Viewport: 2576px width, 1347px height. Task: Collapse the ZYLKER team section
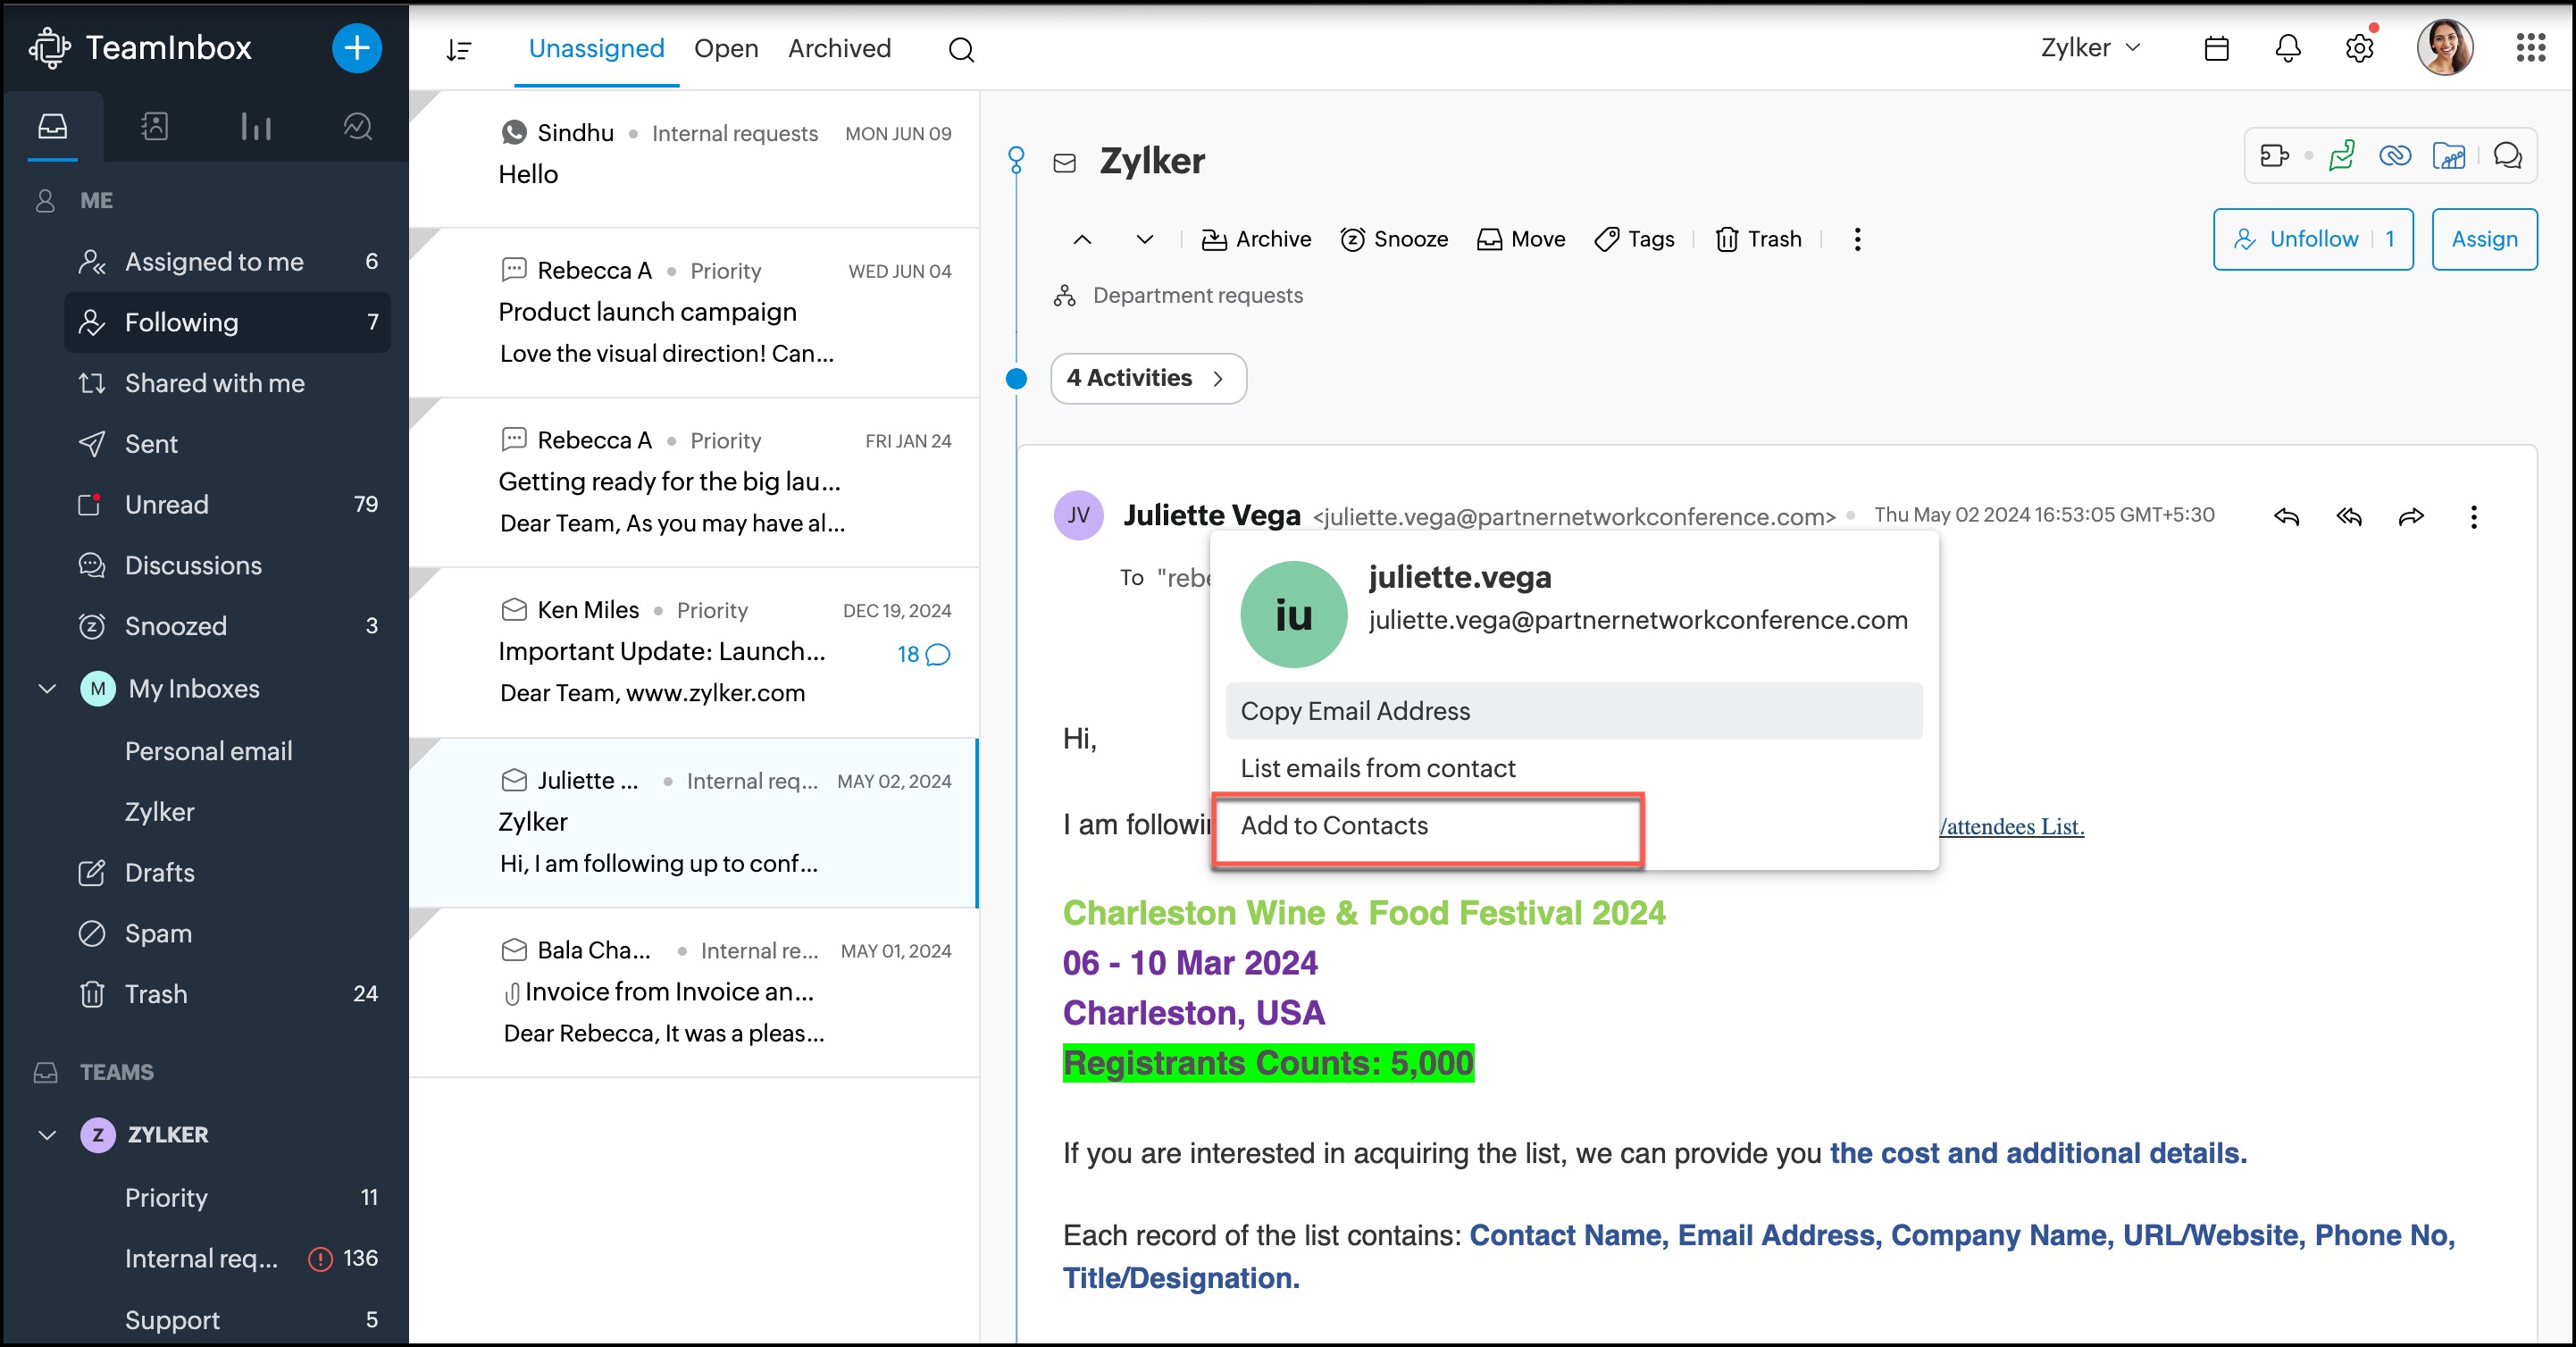(x=47, y=1135)
